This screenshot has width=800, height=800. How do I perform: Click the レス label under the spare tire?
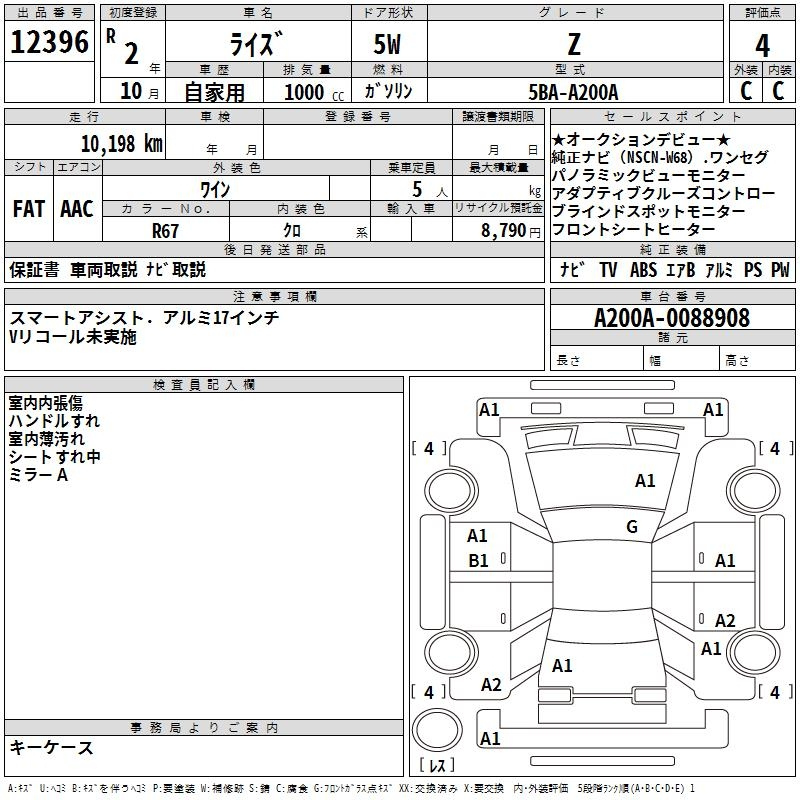pos(437,765)
